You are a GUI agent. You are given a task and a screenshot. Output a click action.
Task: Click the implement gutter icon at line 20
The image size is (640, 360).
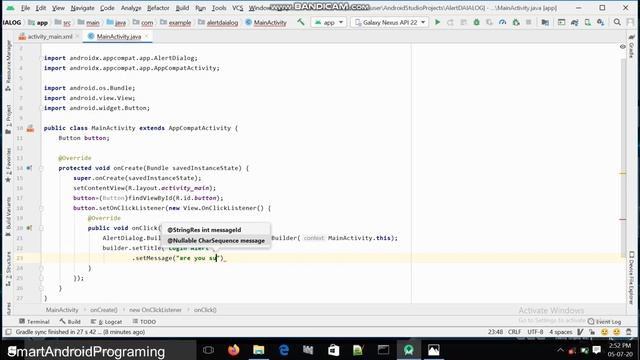coord(29,228)
